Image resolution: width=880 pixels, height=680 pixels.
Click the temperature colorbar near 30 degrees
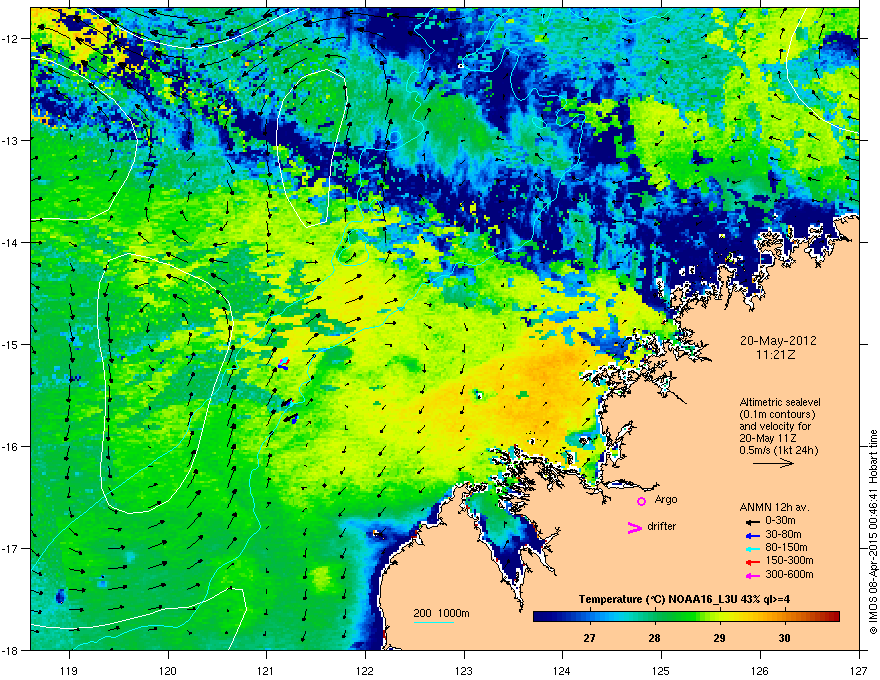click(785, 617)
